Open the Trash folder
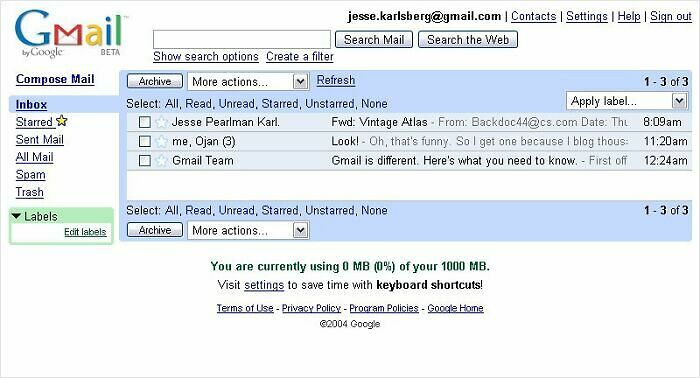Viewport: 700px width, 378px height. (29, 192)
